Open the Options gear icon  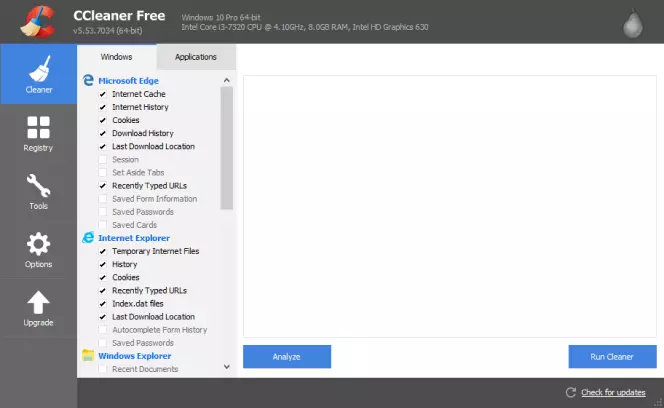coord(39,244)
